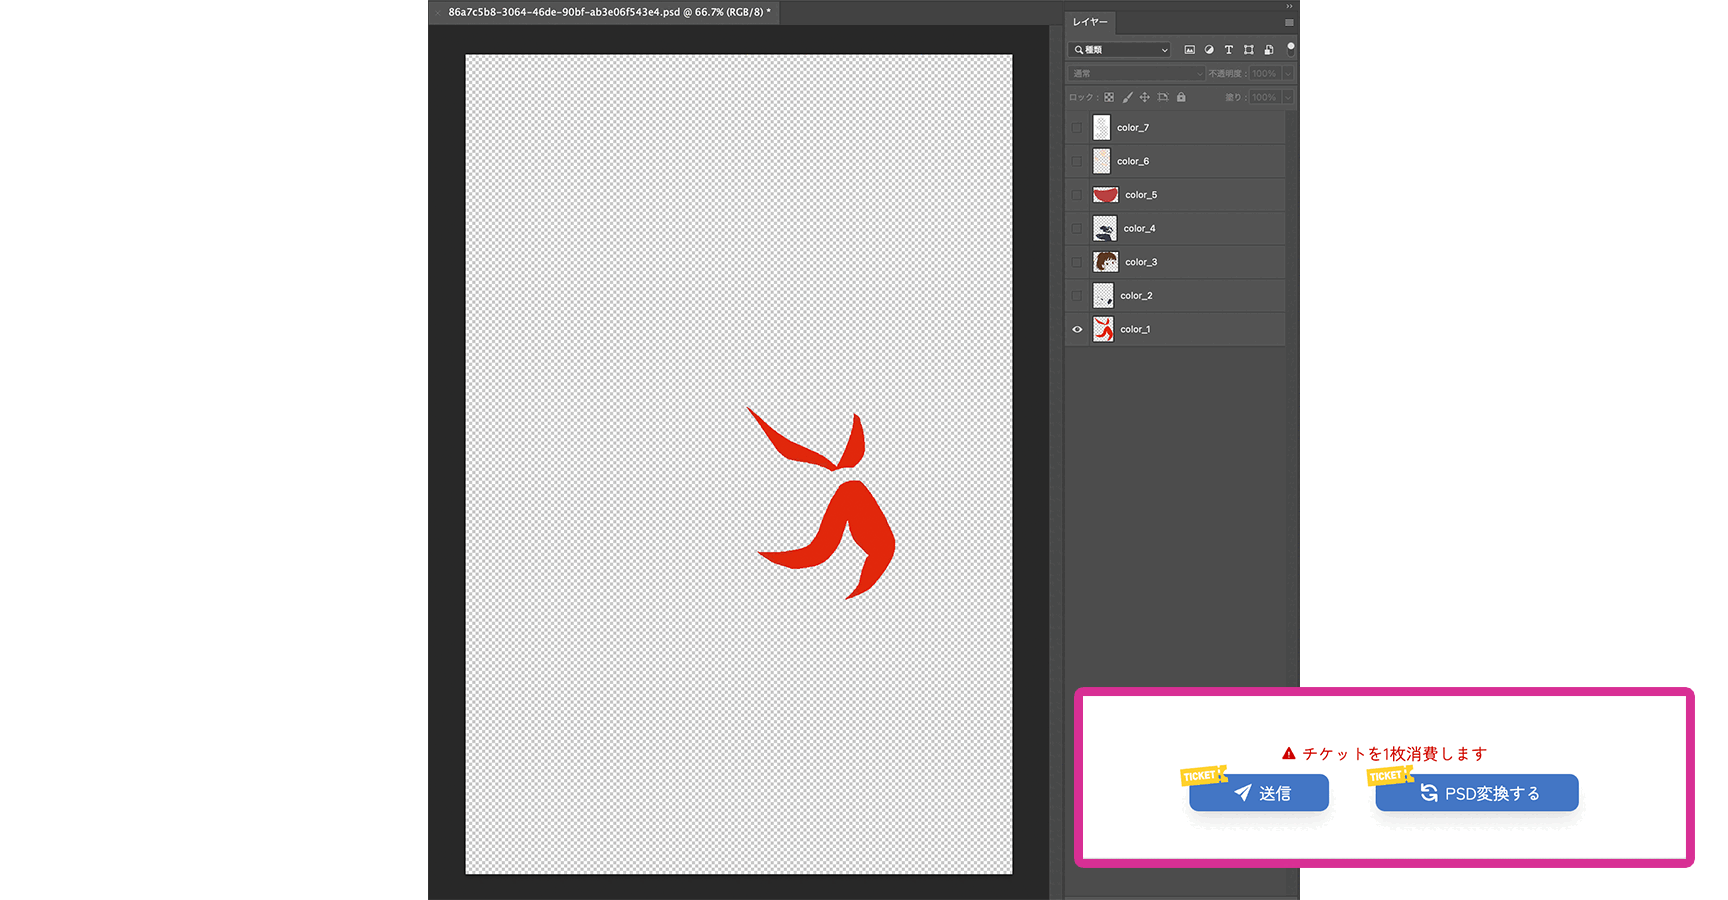
Task: Lock layer position move icon
Action: (1145, 97)
